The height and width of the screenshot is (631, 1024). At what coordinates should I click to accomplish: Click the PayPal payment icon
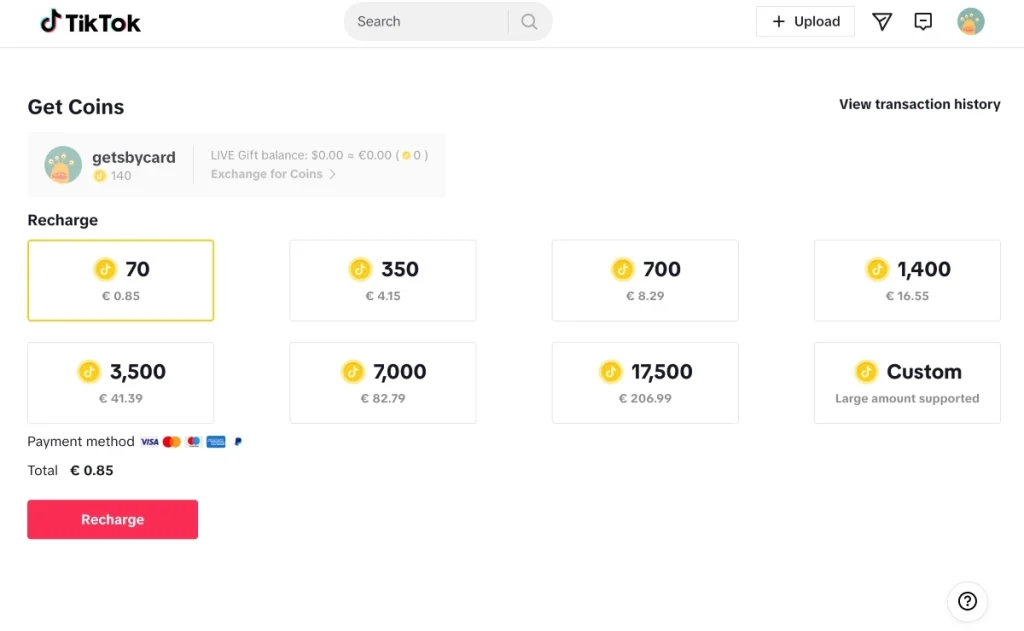238,442
